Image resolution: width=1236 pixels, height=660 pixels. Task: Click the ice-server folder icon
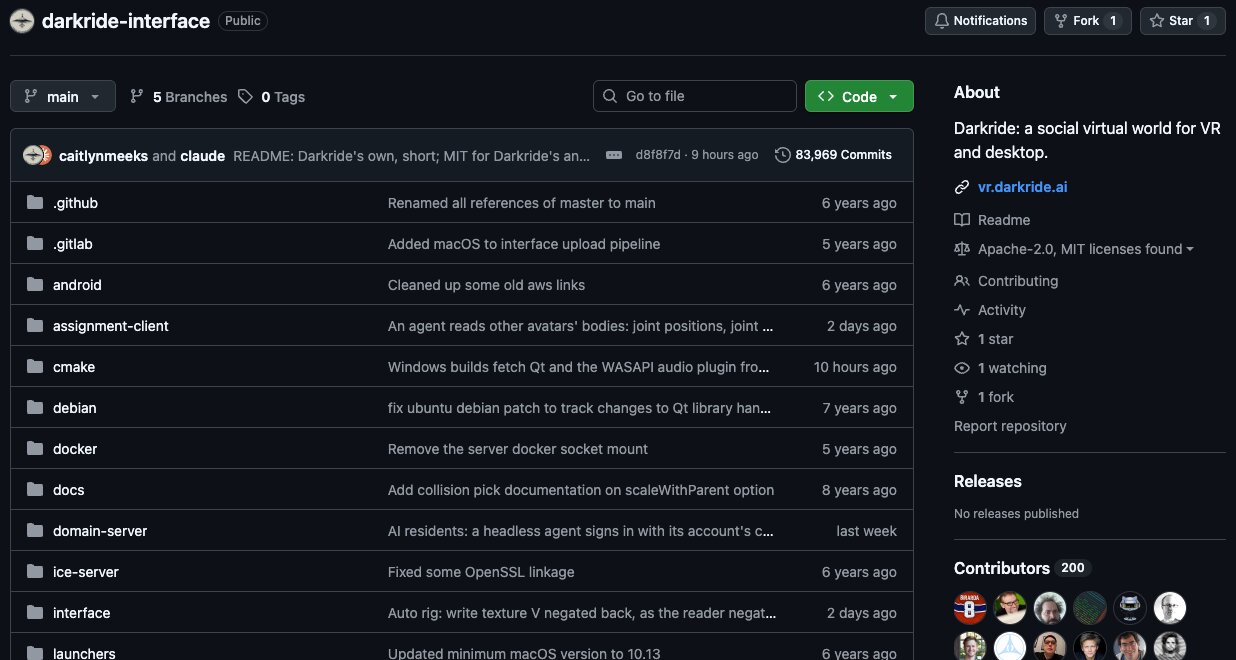click(35, 572)
